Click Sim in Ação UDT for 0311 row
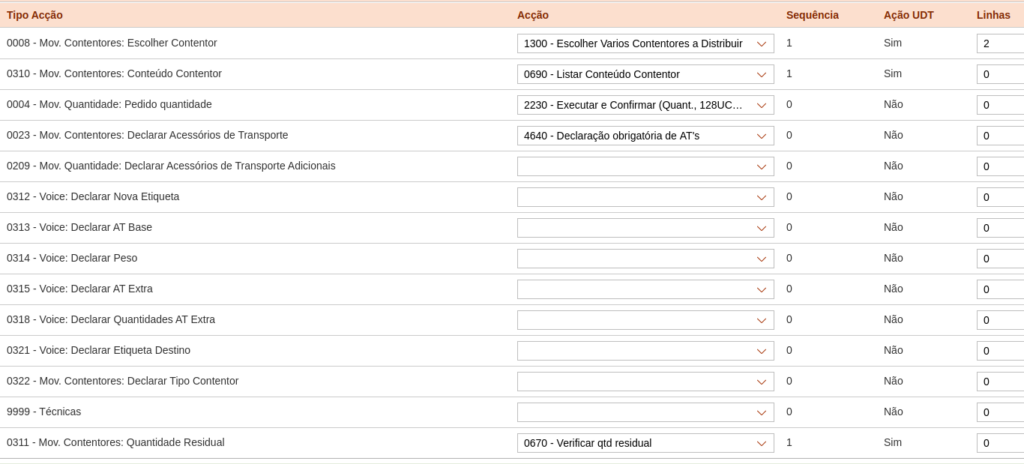The image size is (1024, 464). tap(892, 442)
